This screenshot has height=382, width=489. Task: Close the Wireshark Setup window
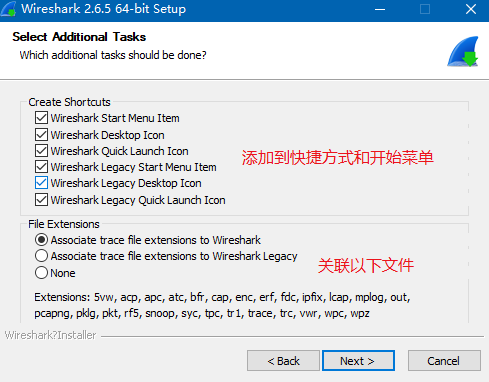click(x=471, y=9)
